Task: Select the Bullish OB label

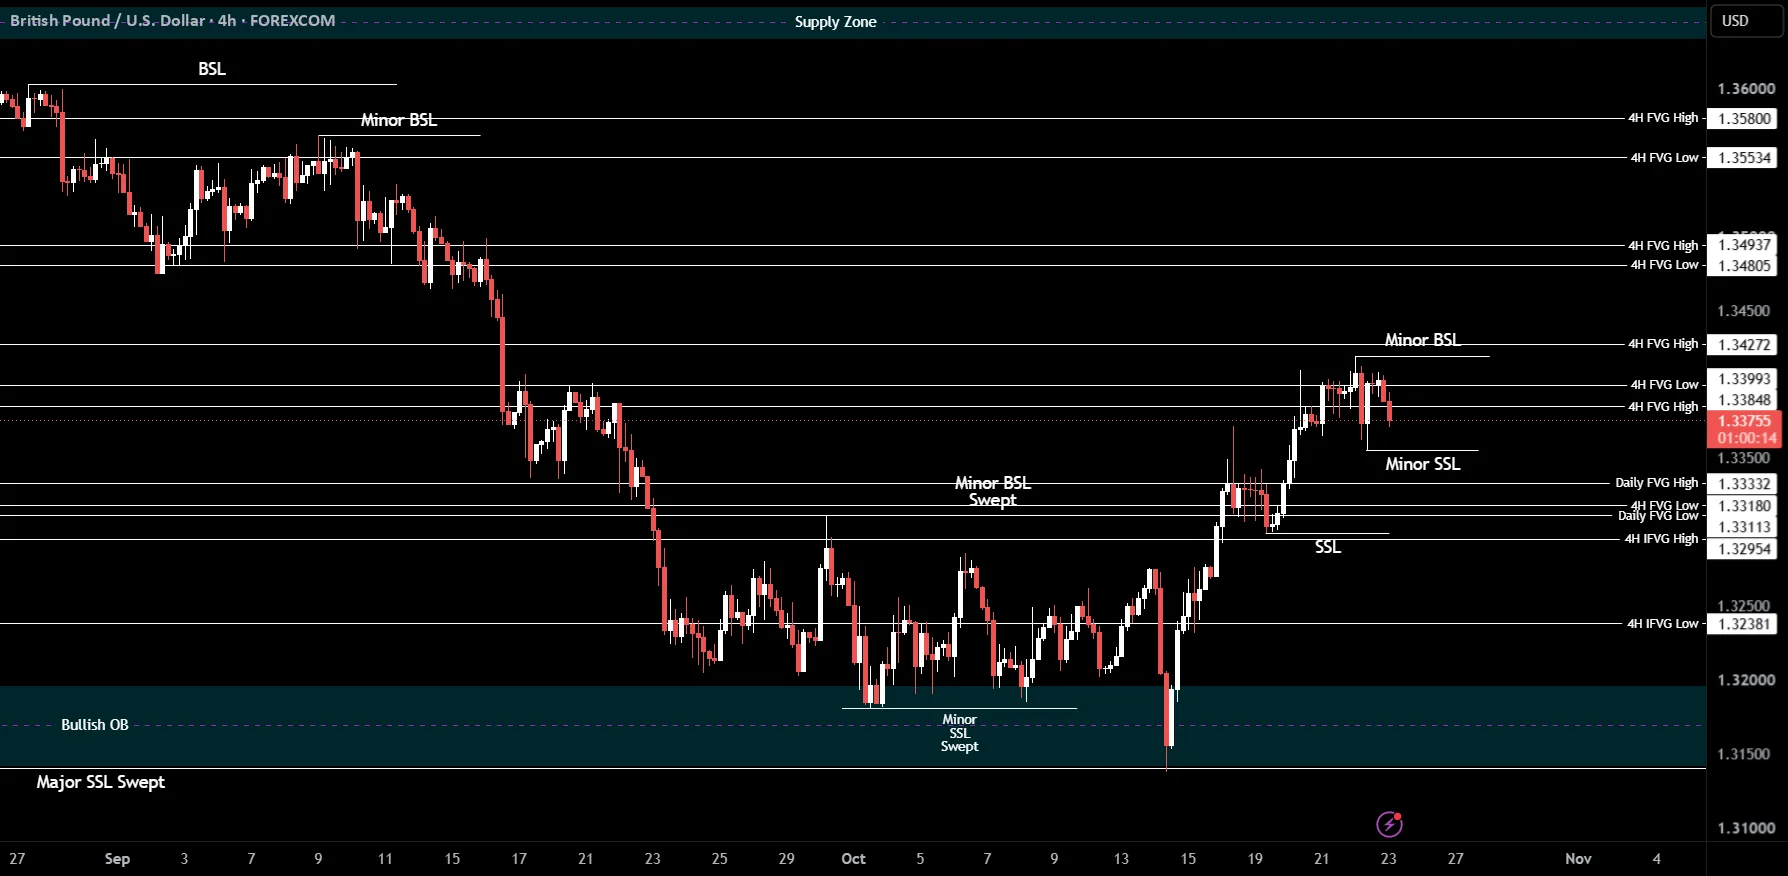Action: click(x=95, y=725)
